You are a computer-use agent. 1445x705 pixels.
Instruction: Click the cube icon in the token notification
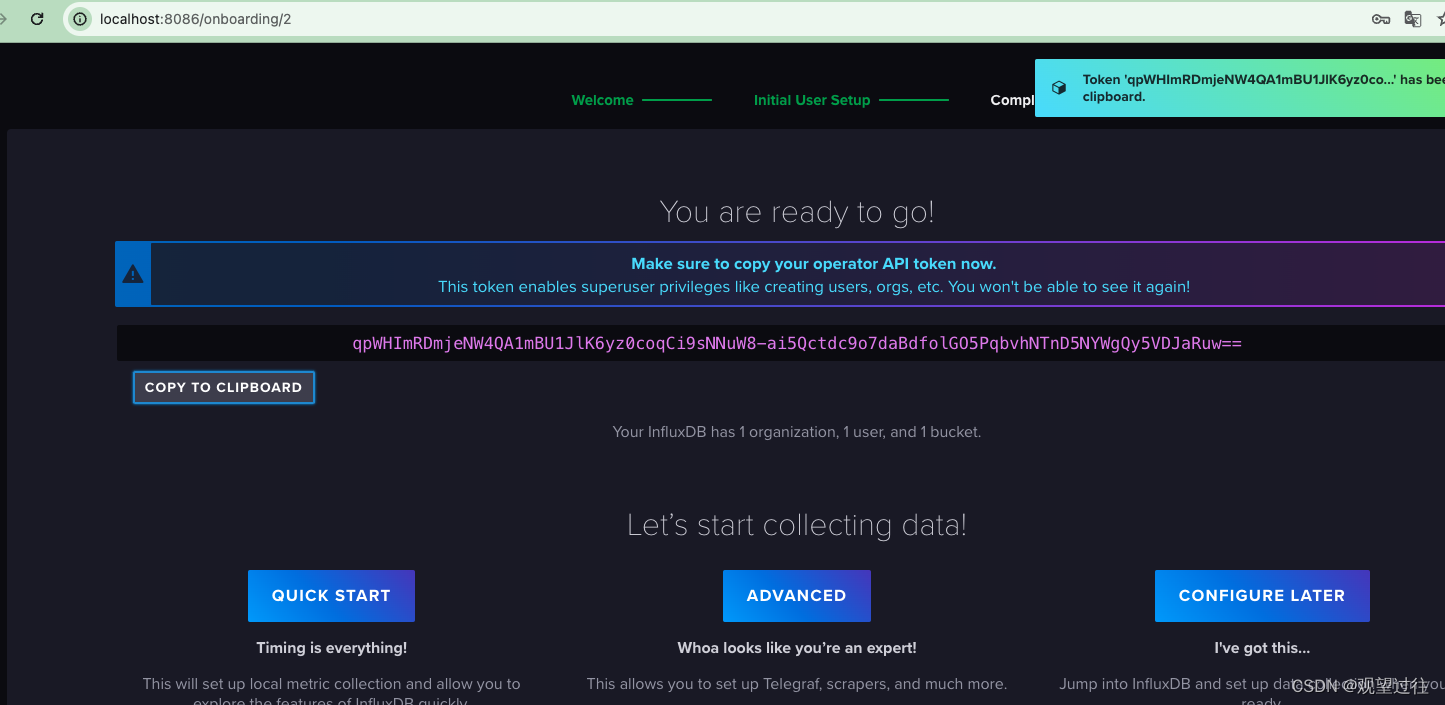pyautogui.click(x=1059, y=88)
